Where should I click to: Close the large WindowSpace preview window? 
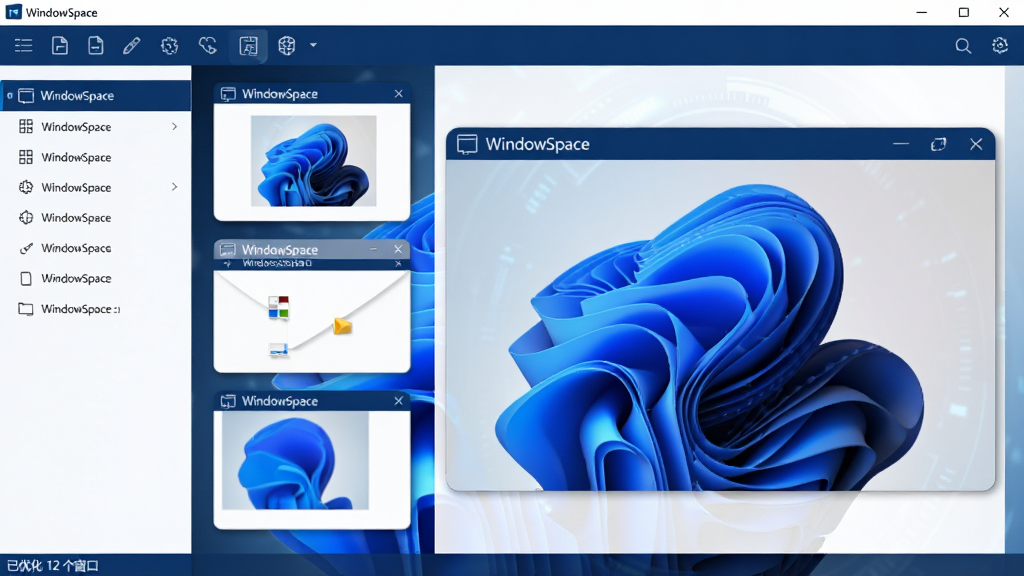click(x=976, y=144)
